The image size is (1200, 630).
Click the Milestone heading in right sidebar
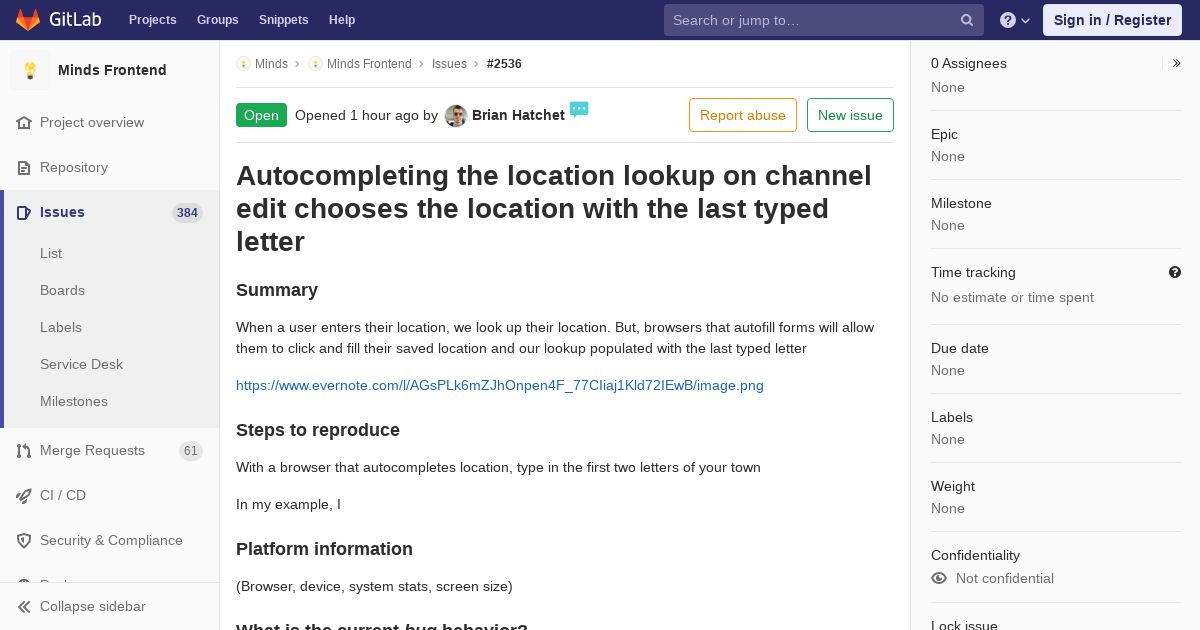click(x=961, y=203)
